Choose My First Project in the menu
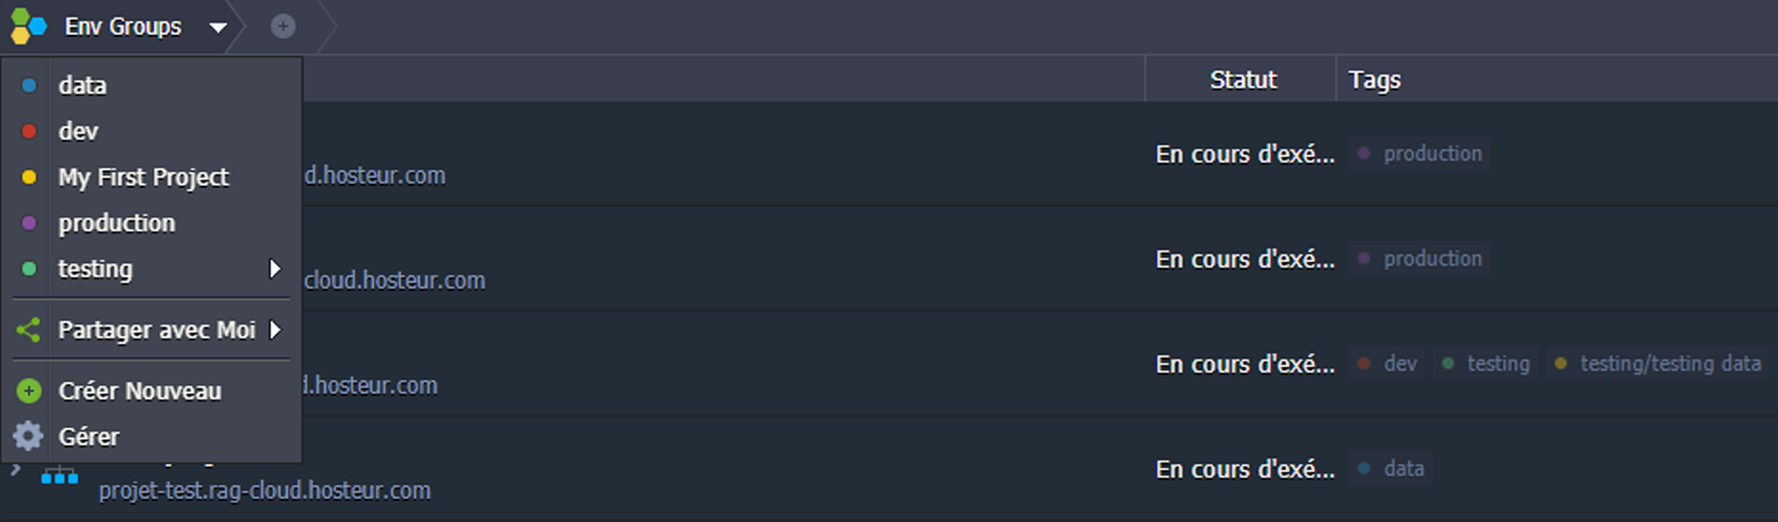 coord(143,177)
